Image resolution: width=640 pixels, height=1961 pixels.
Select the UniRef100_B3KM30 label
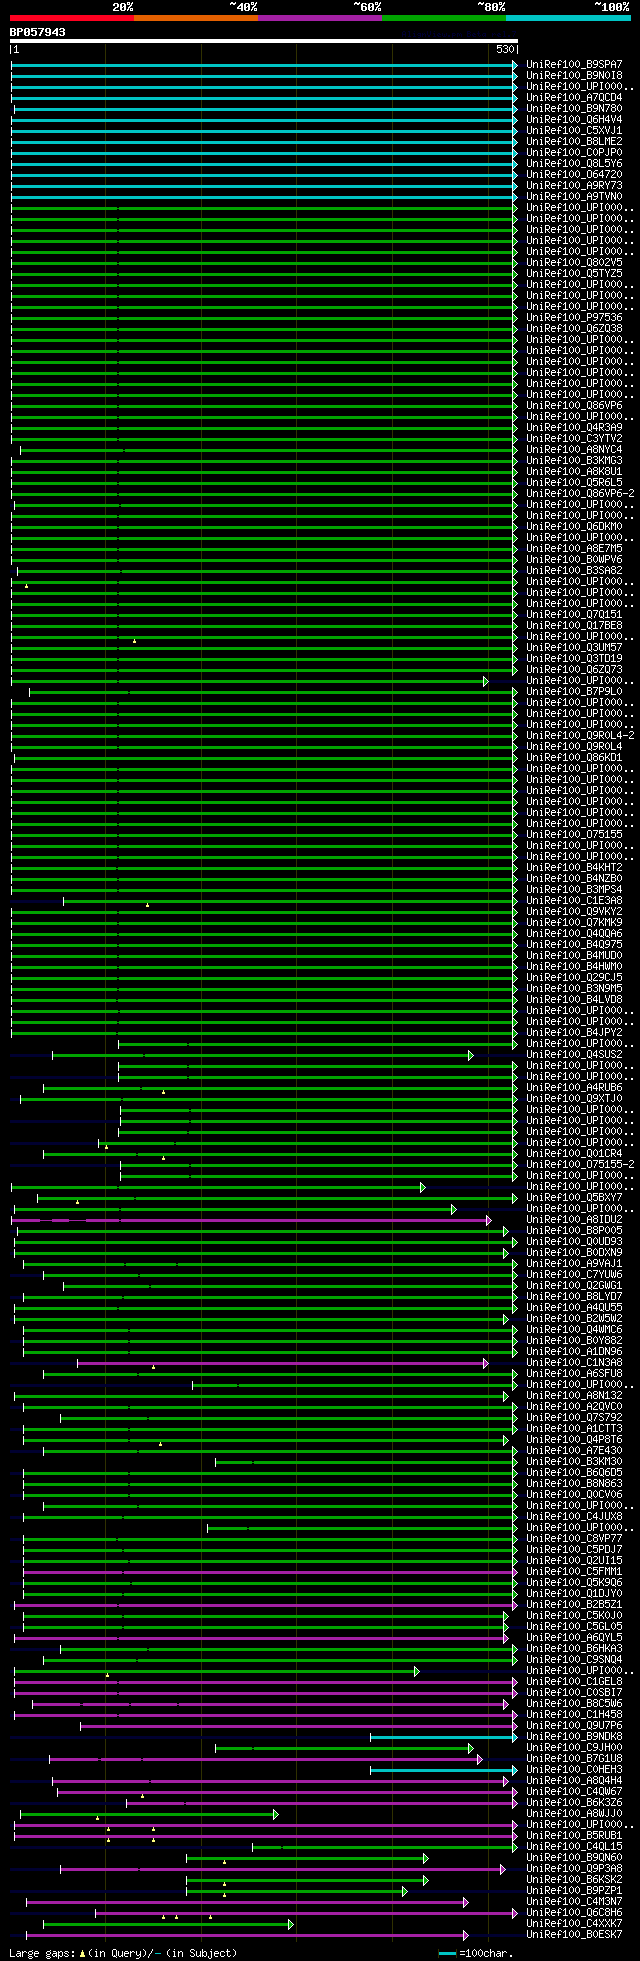574,1462
